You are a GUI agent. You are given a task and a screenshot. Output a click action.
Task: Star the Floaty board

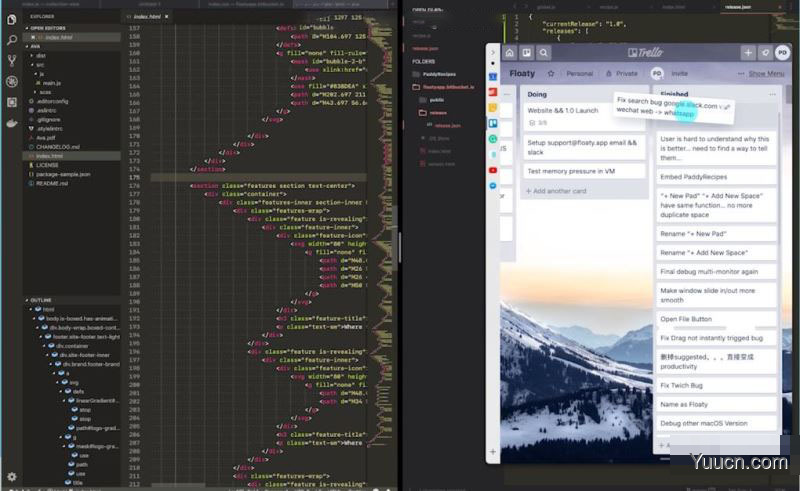click(553, 73)
